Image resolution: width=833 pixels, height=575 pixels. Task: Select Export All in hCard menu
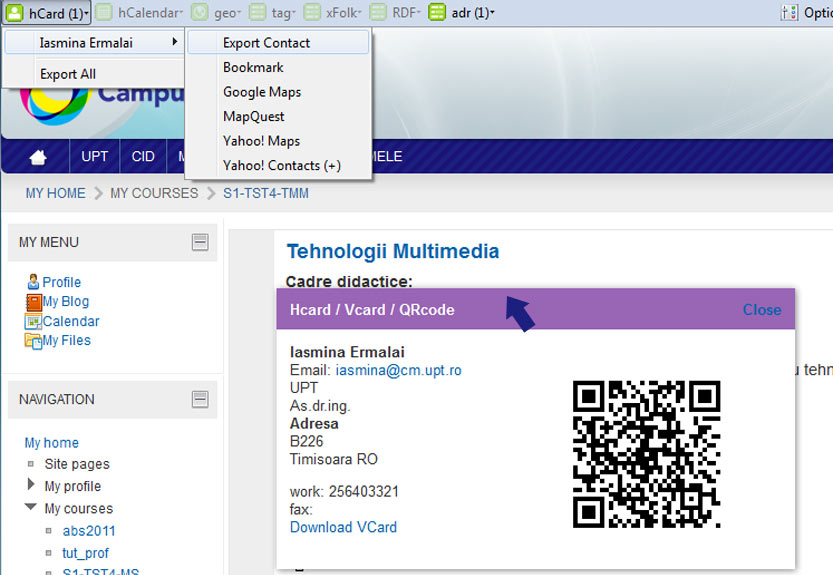[68, 74]
